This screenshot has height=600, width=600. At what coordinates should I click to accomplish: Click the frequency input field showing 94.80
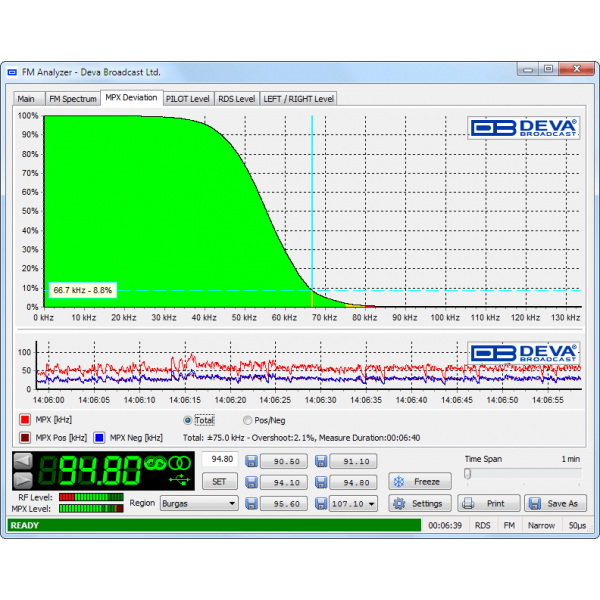coord(220,459)
